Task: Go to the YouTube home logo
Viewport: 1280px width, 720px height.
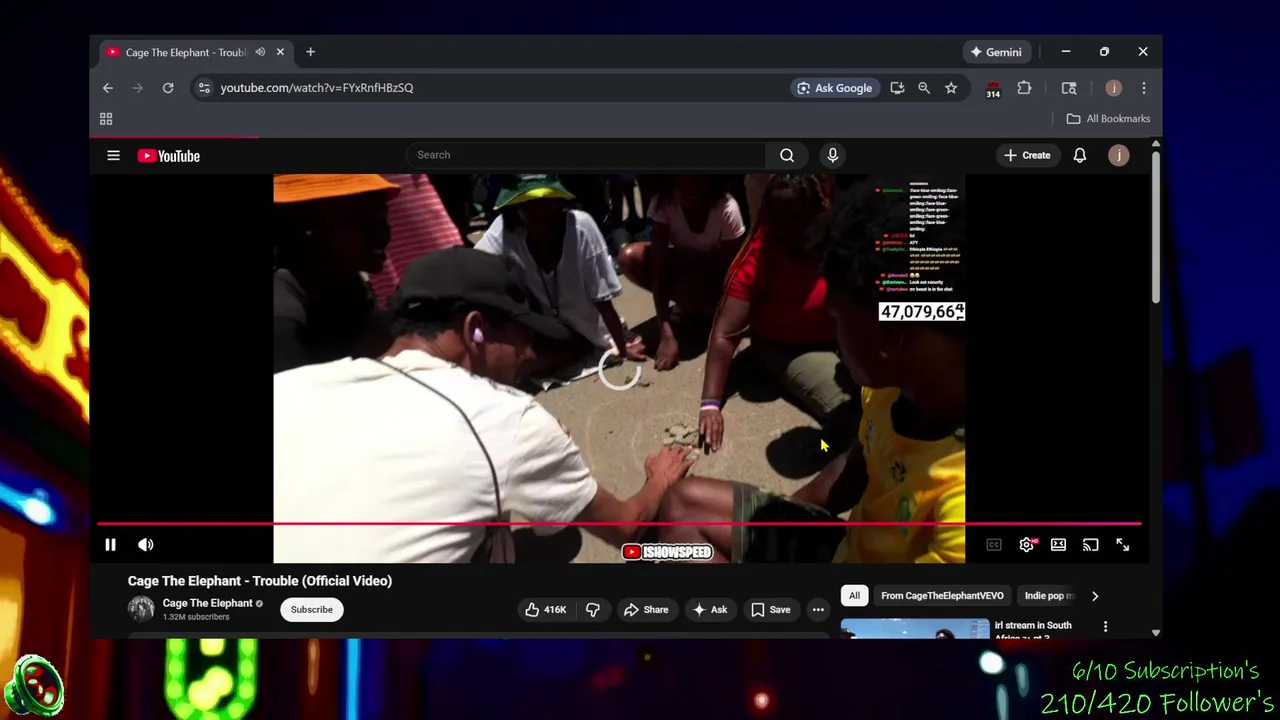Action: click(x=169, y=155)
